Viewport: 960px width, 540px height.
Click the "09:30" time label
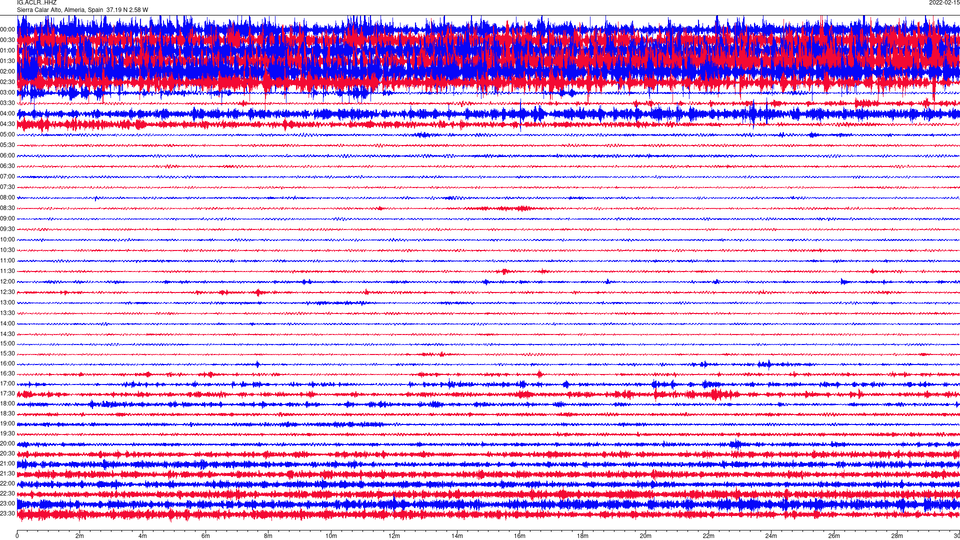pyautogui.click(x=7, y=229)
